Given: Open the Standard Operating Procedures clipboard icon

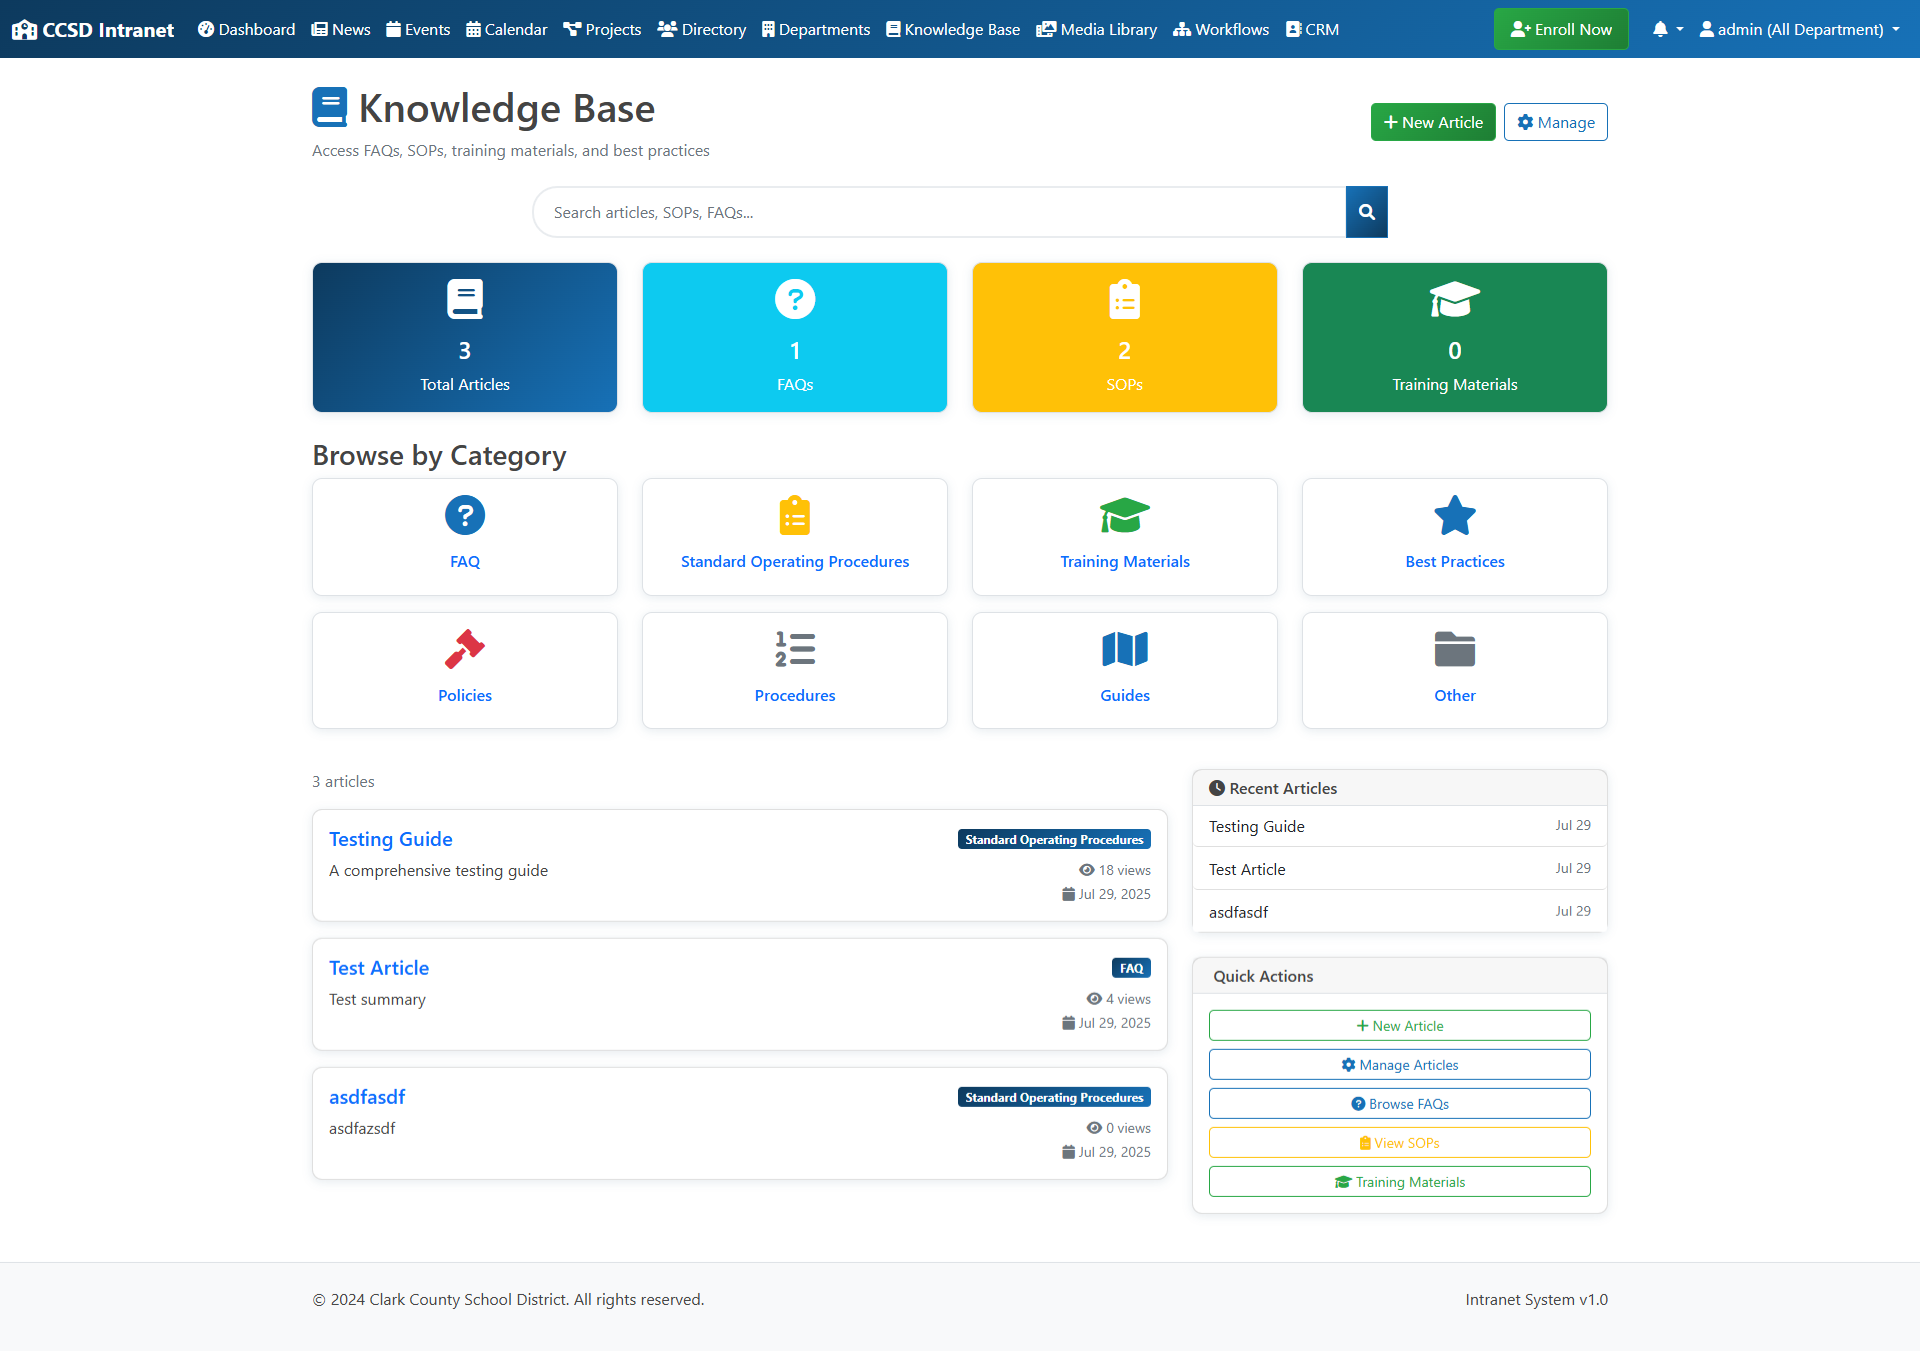Looking at the screenshot, I should 795,516.
